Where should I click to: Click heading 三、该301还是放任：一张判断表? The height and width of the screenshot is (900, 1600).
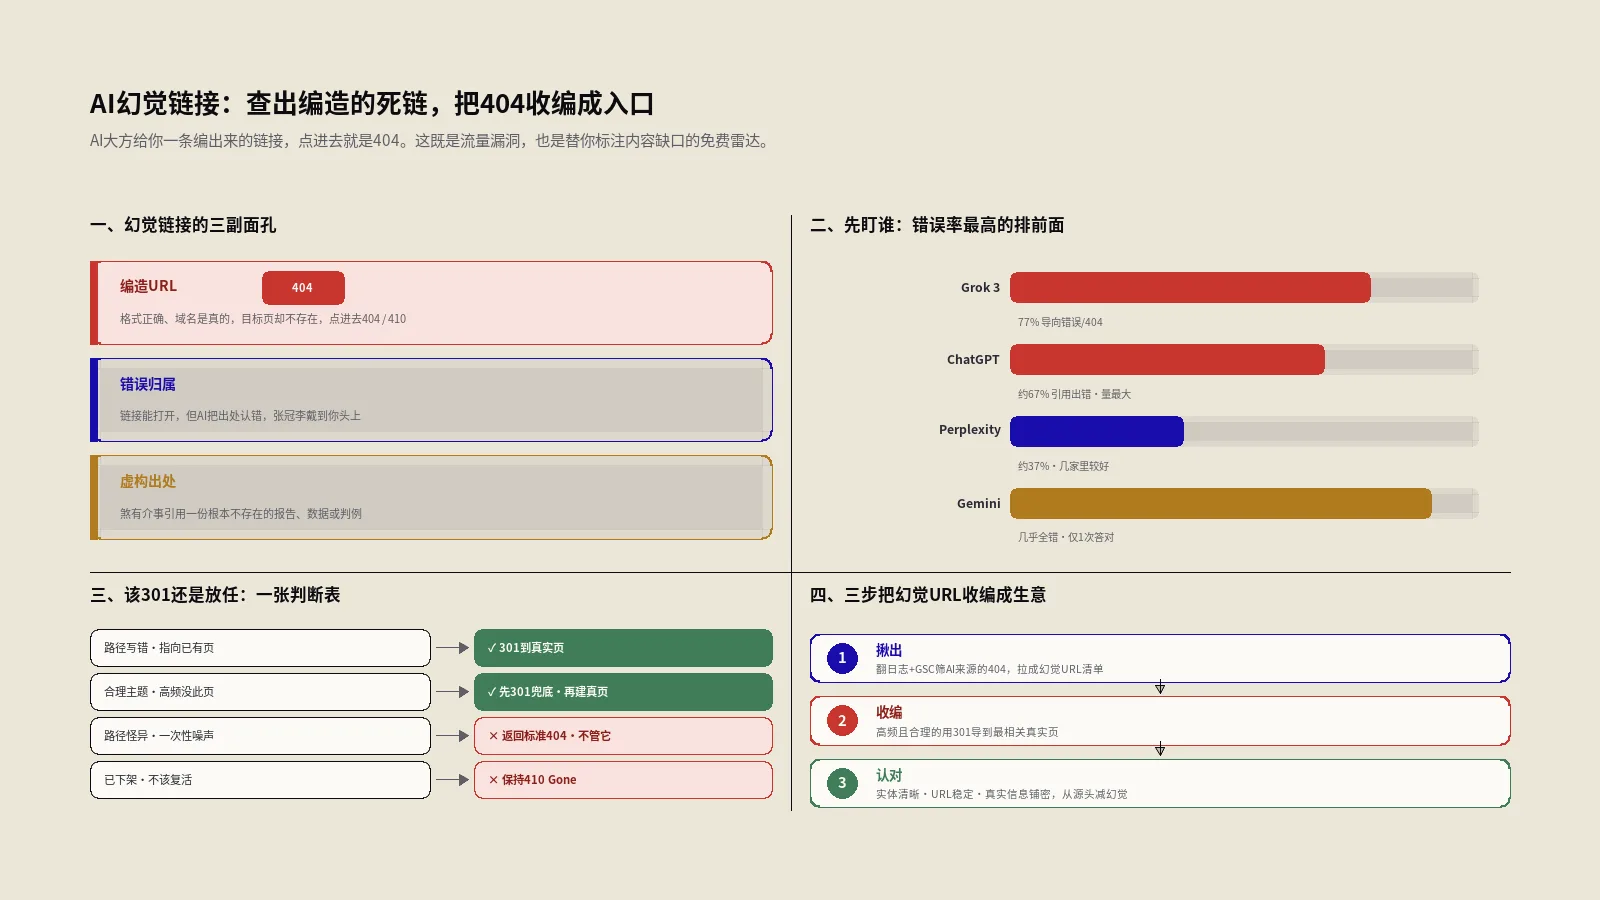tap(215, 595)
